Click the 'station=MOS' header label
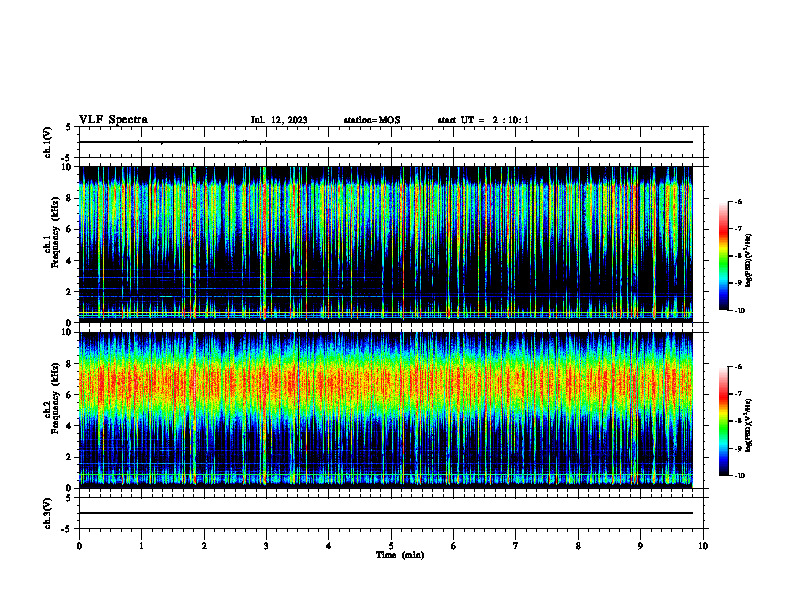Viewport: 792px width, 612px height. coord(372,120)
